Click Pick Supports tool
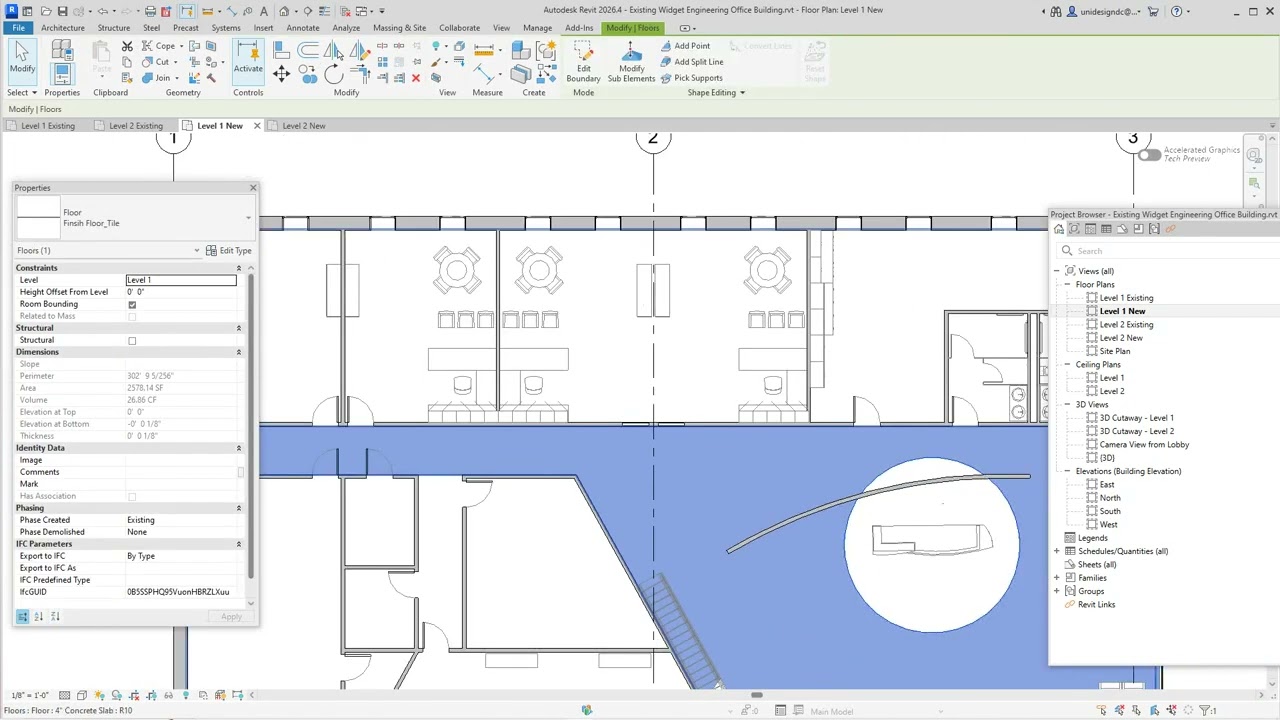The image size is (1280, 720). pyautogui.click(x=691, y=78)
